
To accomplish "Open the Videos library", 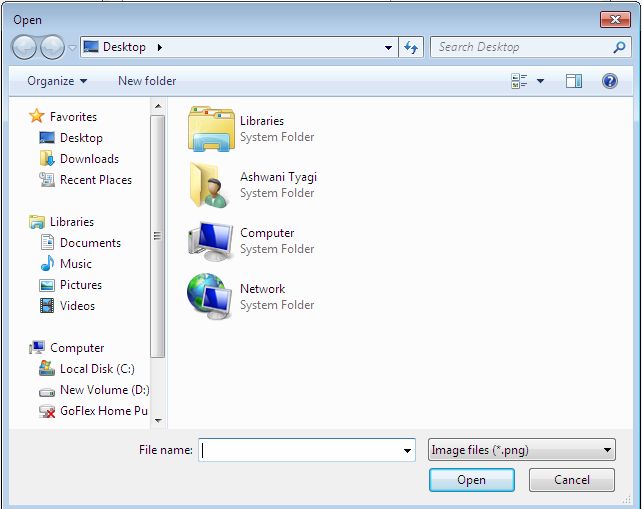I will tap(77, 306).
